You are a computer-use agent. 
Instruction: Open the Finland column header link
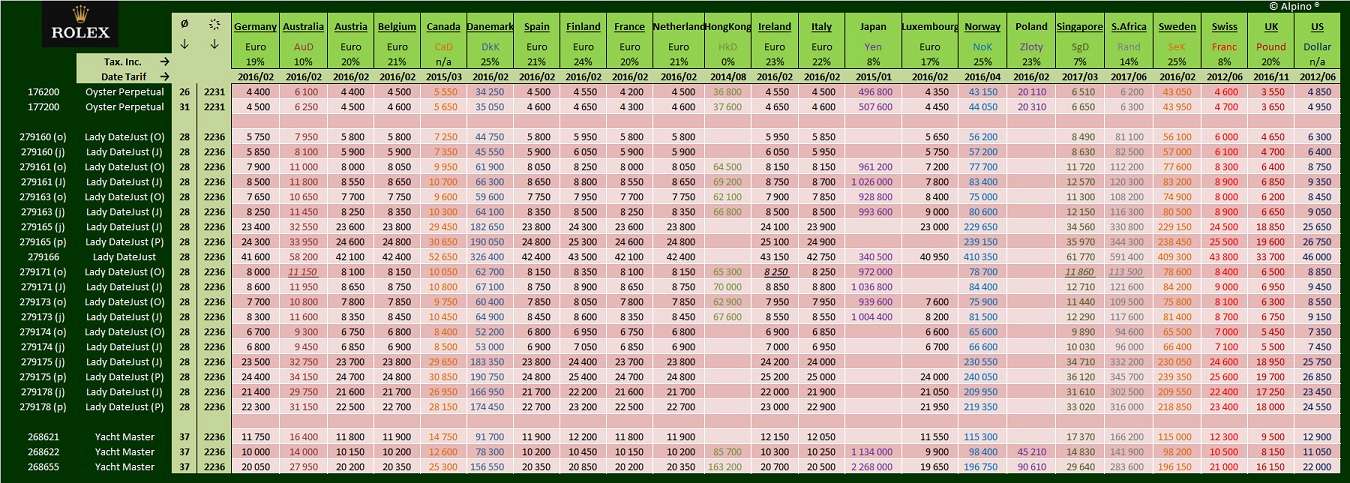(583, 27)
